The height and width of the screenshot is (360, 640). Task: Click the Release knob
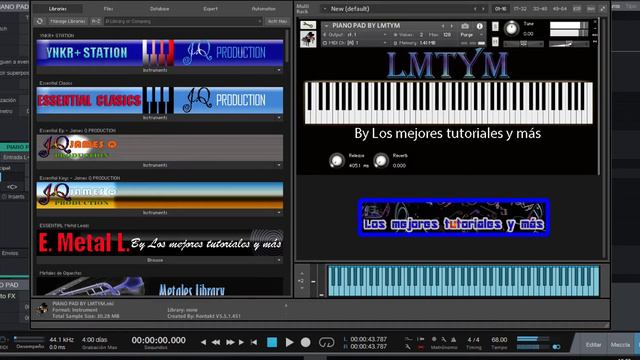click(x=337, y=160)
